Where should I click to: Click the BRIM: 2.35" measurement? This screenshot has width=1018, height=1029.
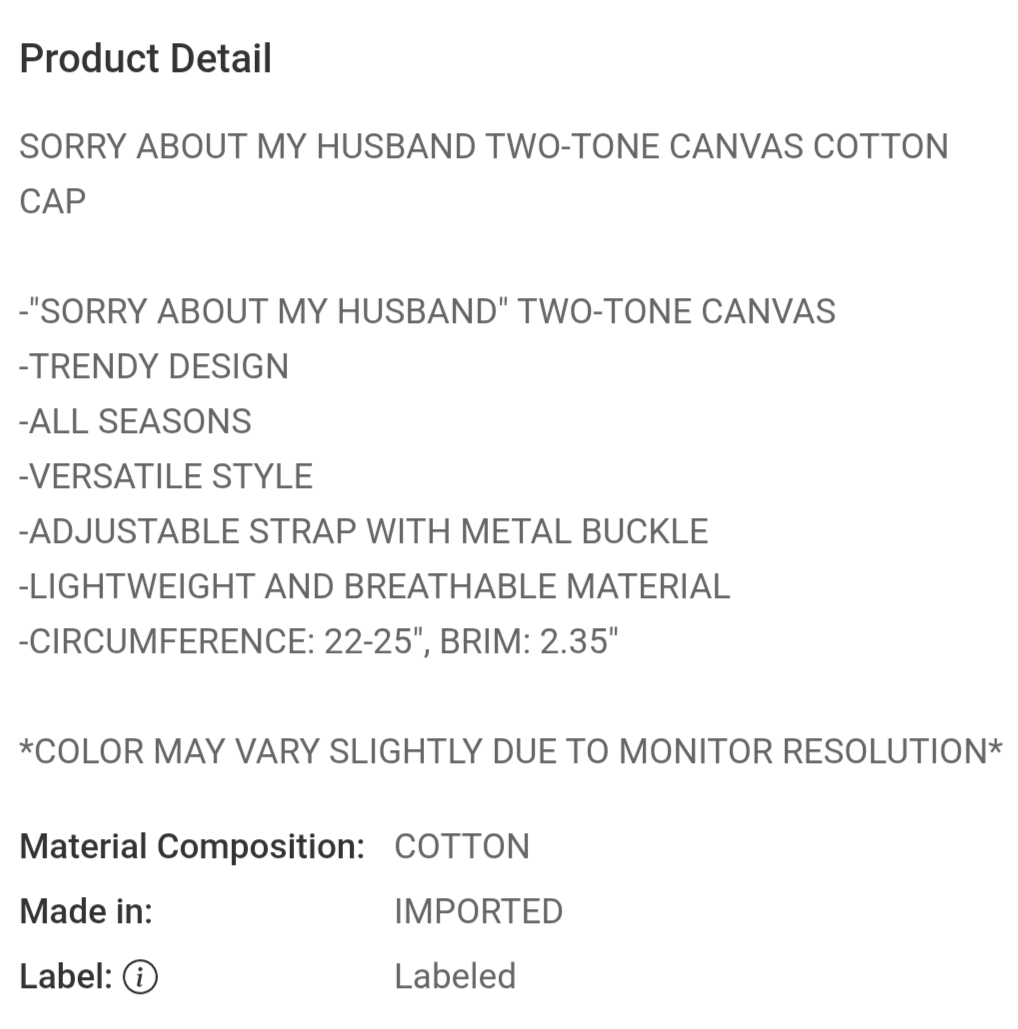530,641
